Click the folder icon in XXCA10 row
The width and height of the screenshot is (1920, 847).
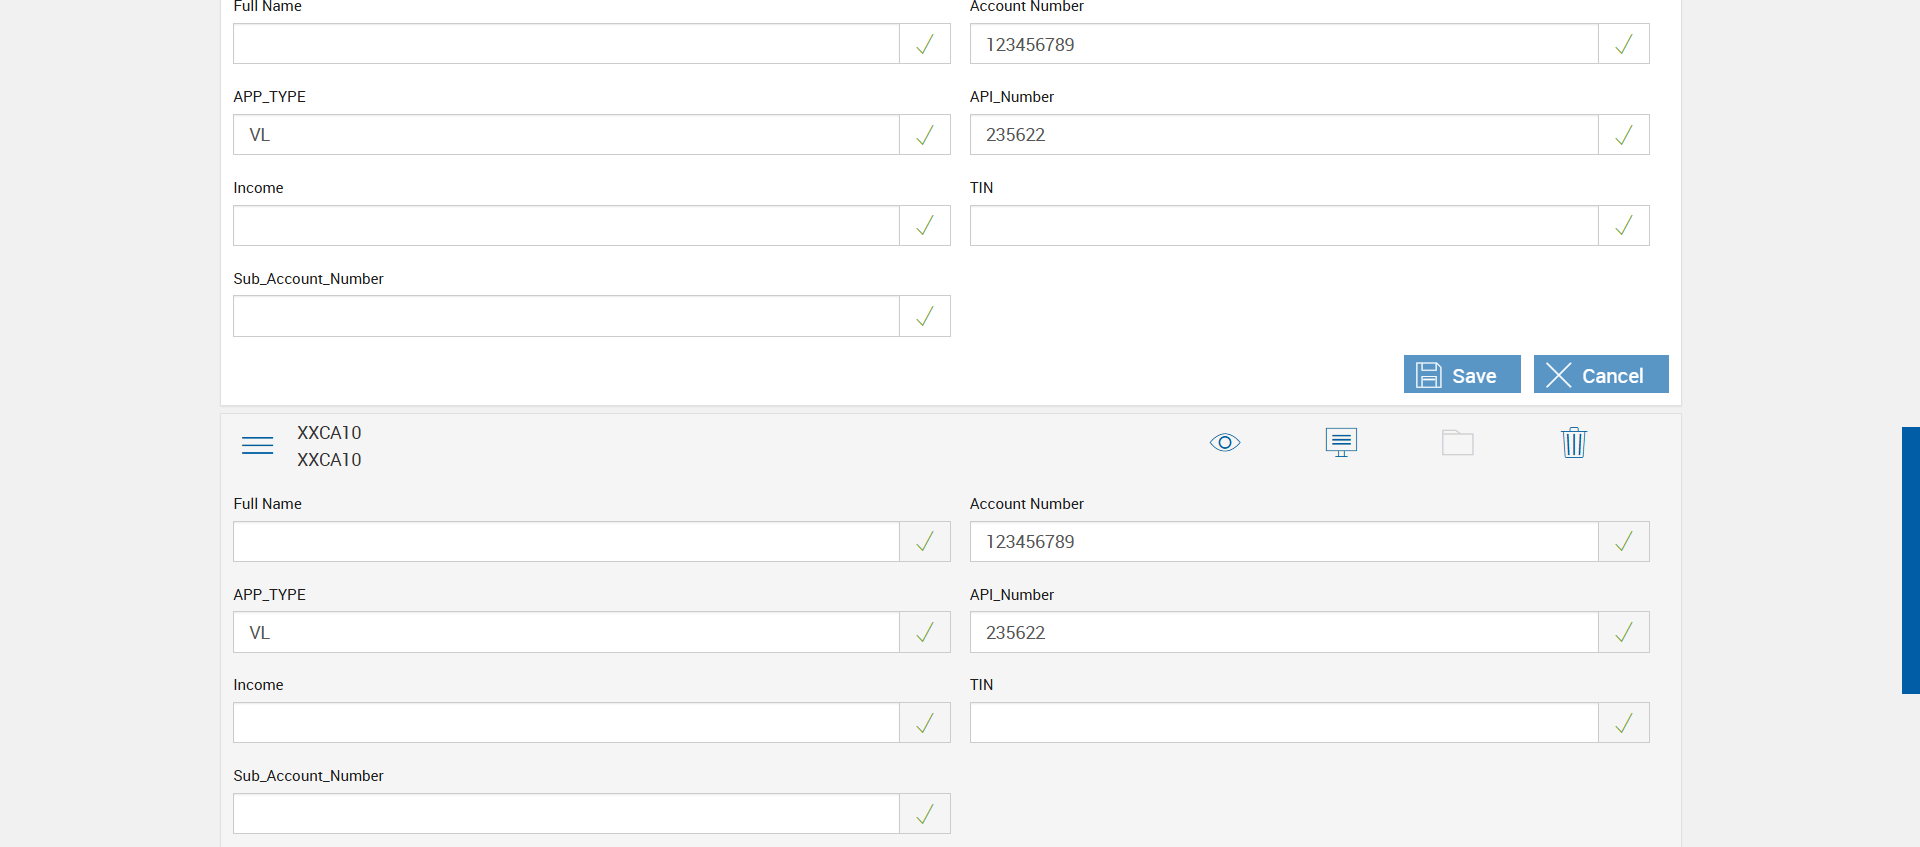click(1457, 442)
